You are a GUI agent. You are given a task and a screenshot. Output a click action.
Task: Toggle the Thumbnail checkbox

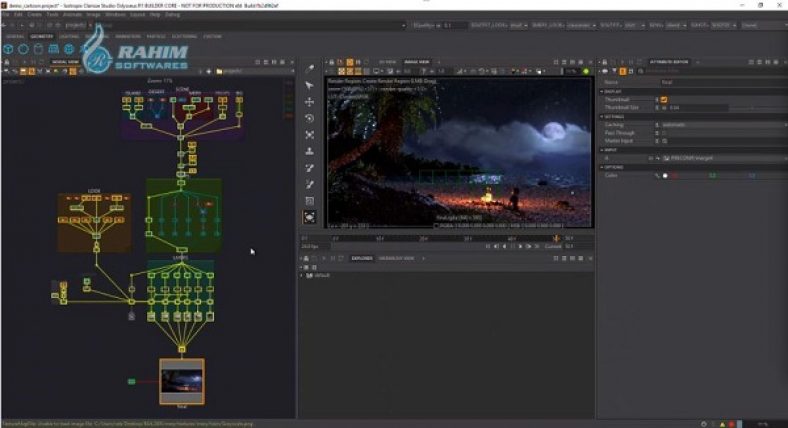[x=664, y=99]
